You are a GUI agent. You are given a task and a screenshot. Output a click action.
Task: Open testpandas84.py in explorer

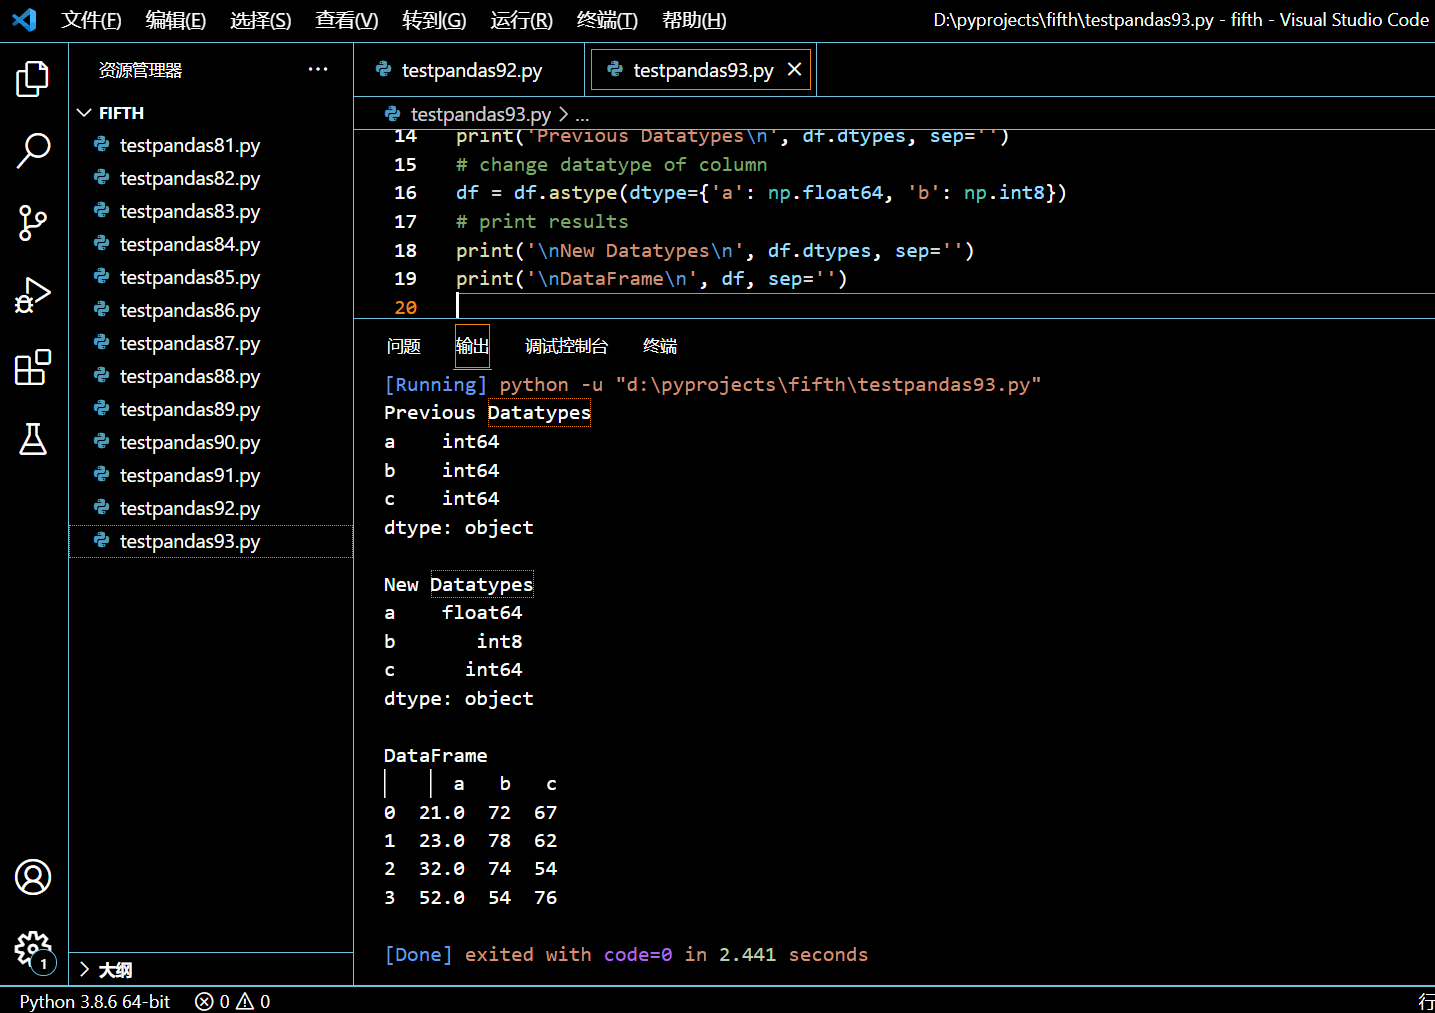pos(211,244)
